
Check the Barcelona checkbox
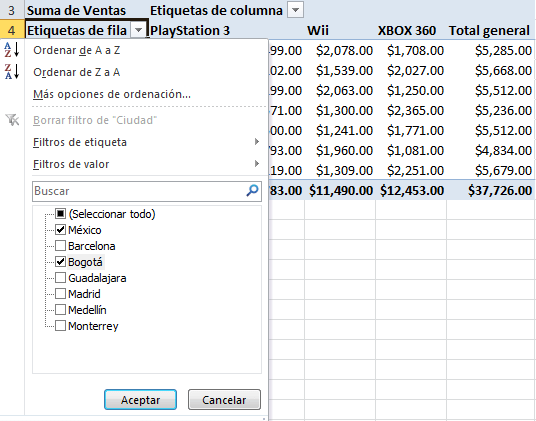(60, 246)
